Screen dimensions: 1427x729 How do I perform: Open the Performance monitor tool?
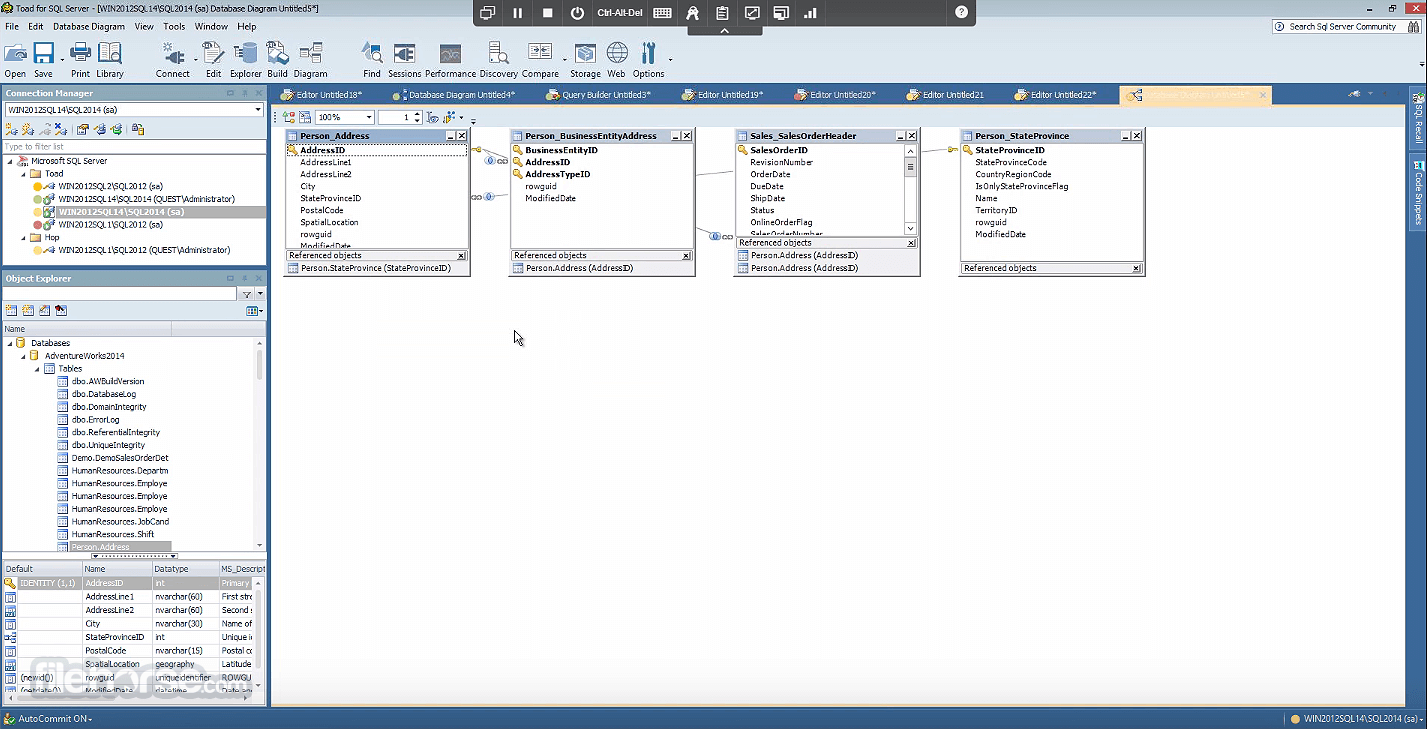click(450, 59)
